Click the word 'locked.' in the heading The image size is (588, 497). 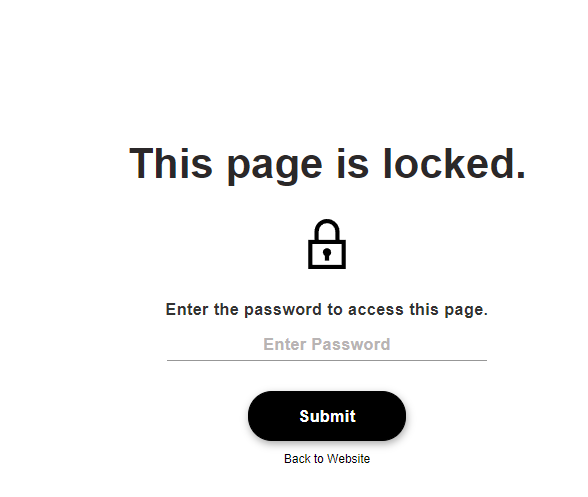click(x=454, y=163)
